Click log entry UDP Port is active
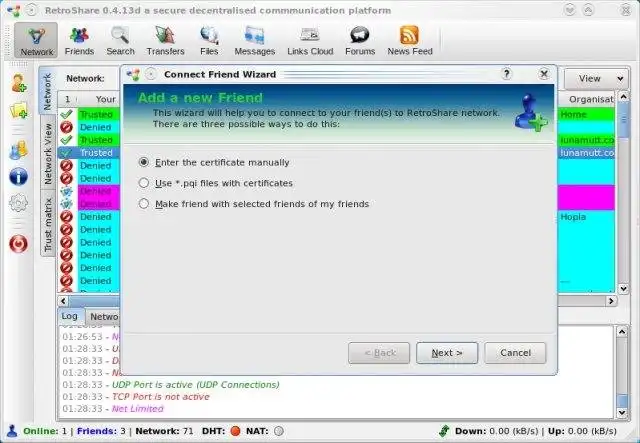The height and width of the screenshot is (443, 640). tap(171, 385)
